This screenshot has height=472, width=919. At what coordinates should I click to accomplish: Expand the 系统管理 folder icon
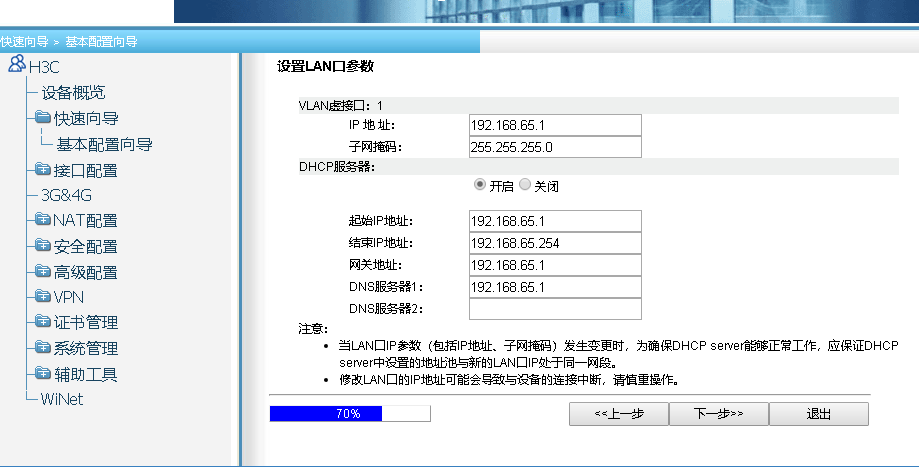[x=43, y=347]
